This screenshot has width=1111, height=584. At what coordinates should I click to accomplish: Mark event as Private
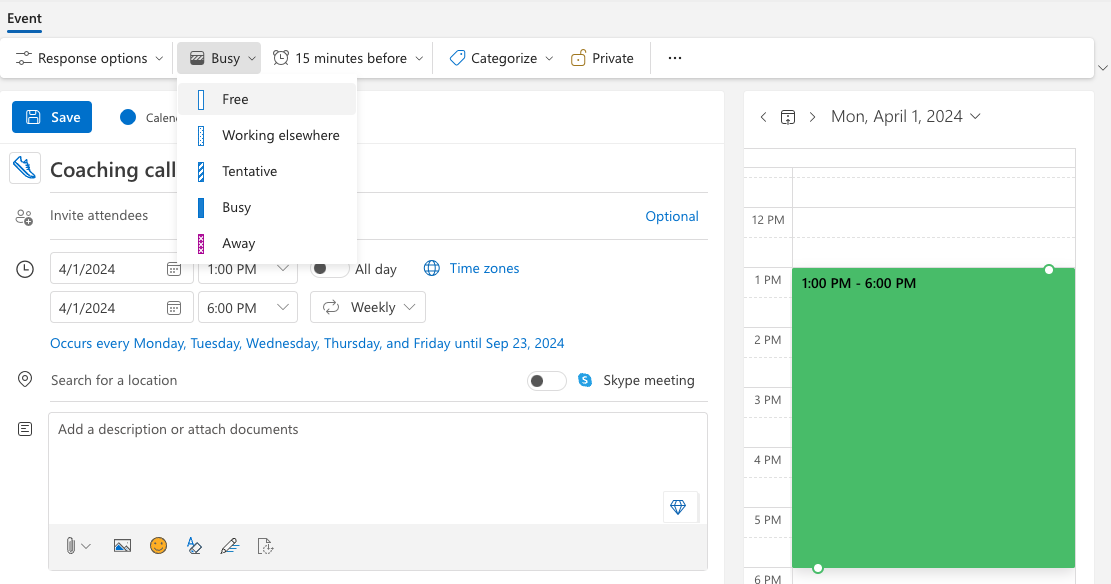click(x=602, y=58)
